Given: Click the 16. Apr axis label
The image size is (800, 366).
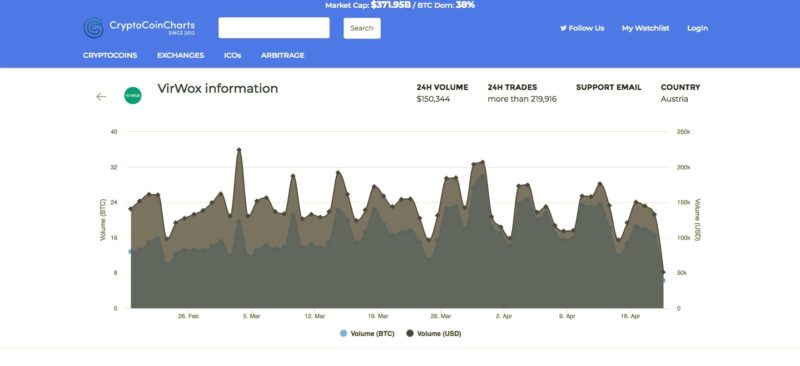Looking at the screenshot, I should pos(631,316).
